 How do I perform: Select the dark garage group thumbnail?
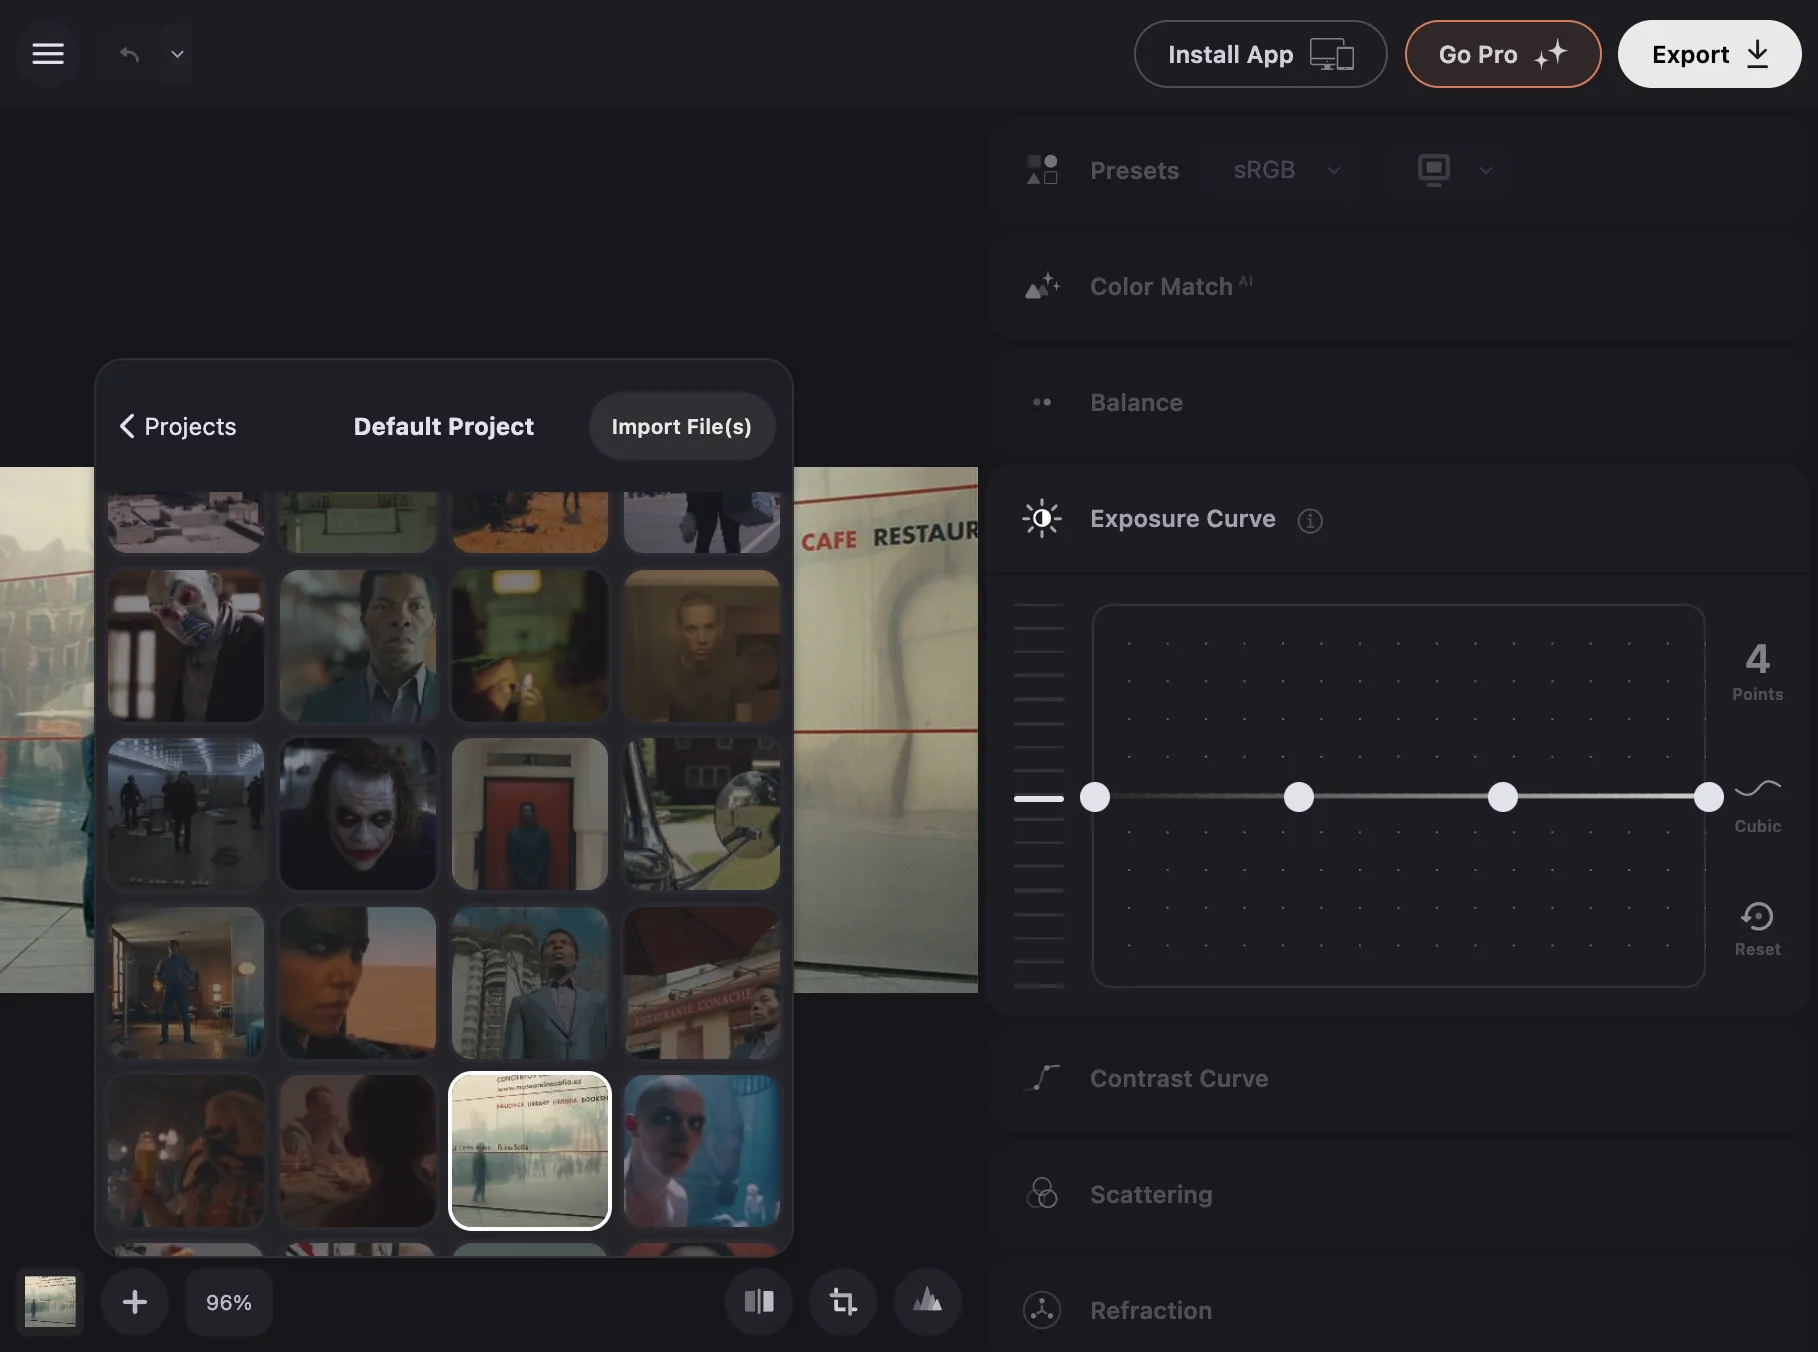pyautogui.click(x=186, y=814)
